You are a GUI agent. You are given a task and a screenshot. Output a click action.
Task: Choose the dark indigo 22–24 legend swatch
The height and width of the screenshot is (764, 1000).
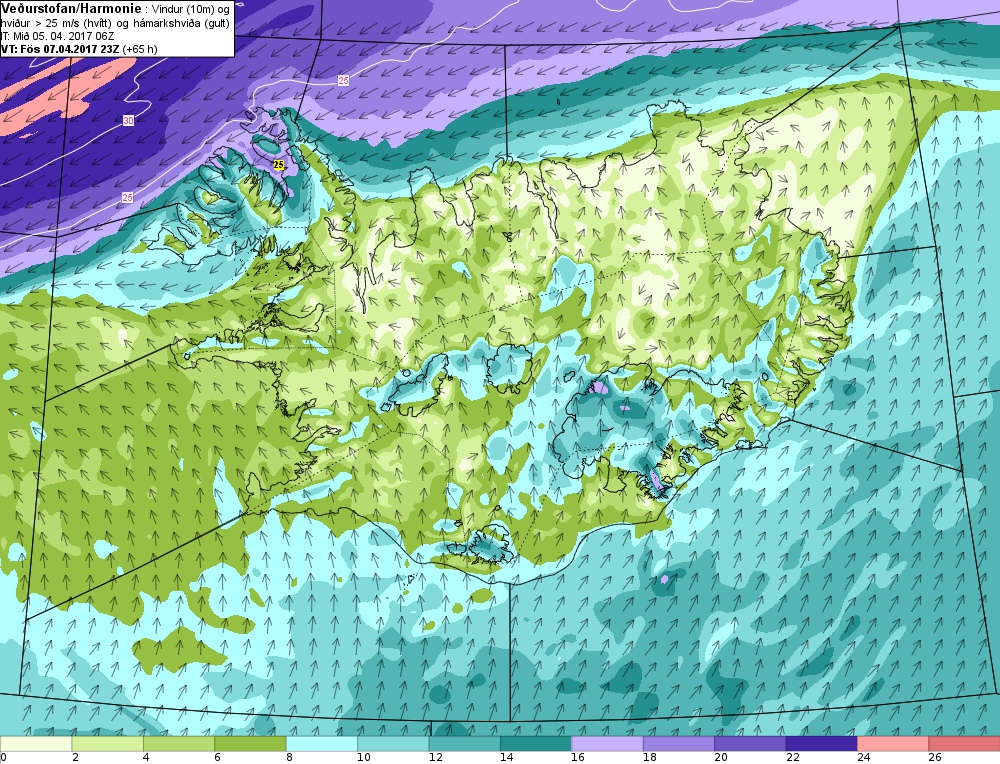coord(822,744)
